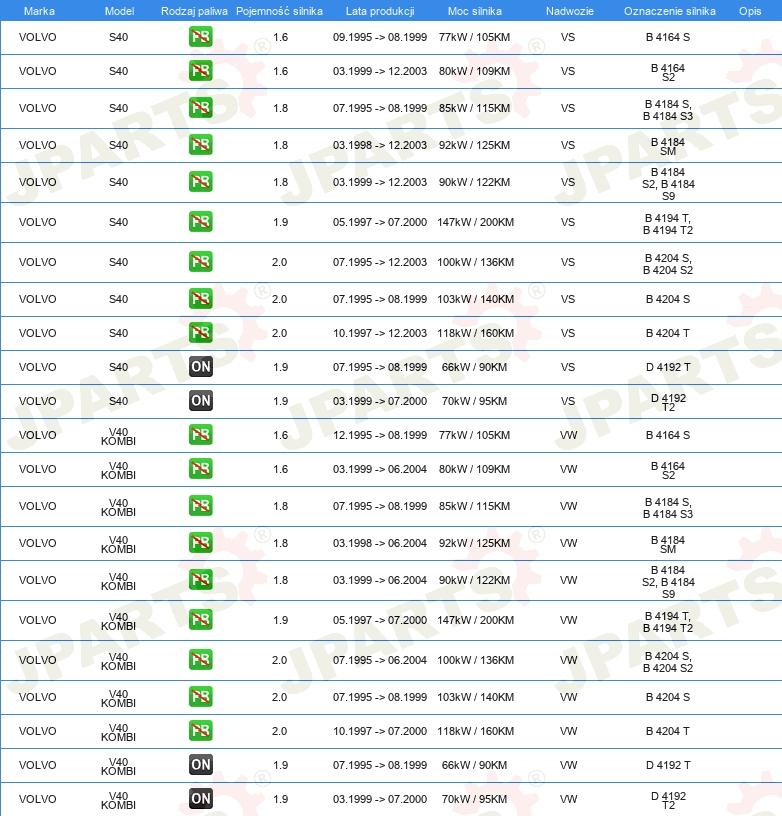The height and width of the screenshot is (816, 782).
Task: Select the '07.1995 -> 06.2004' production dates cell
Action: coord(380,660)
